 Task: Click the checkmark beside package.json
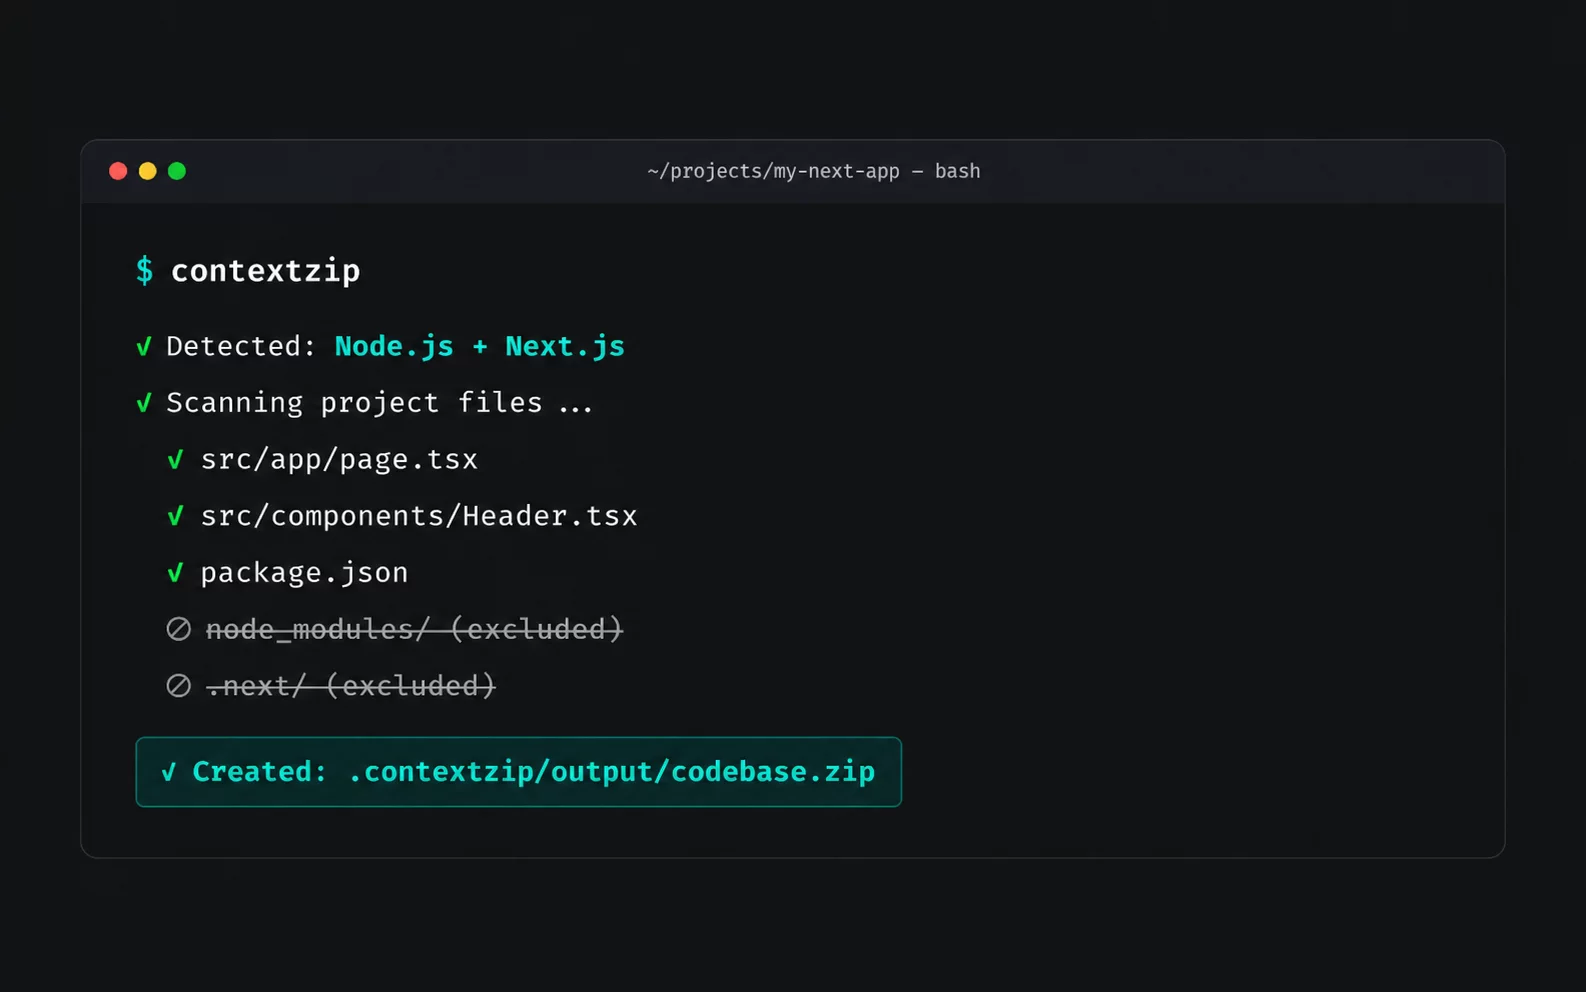pos(175,572)
